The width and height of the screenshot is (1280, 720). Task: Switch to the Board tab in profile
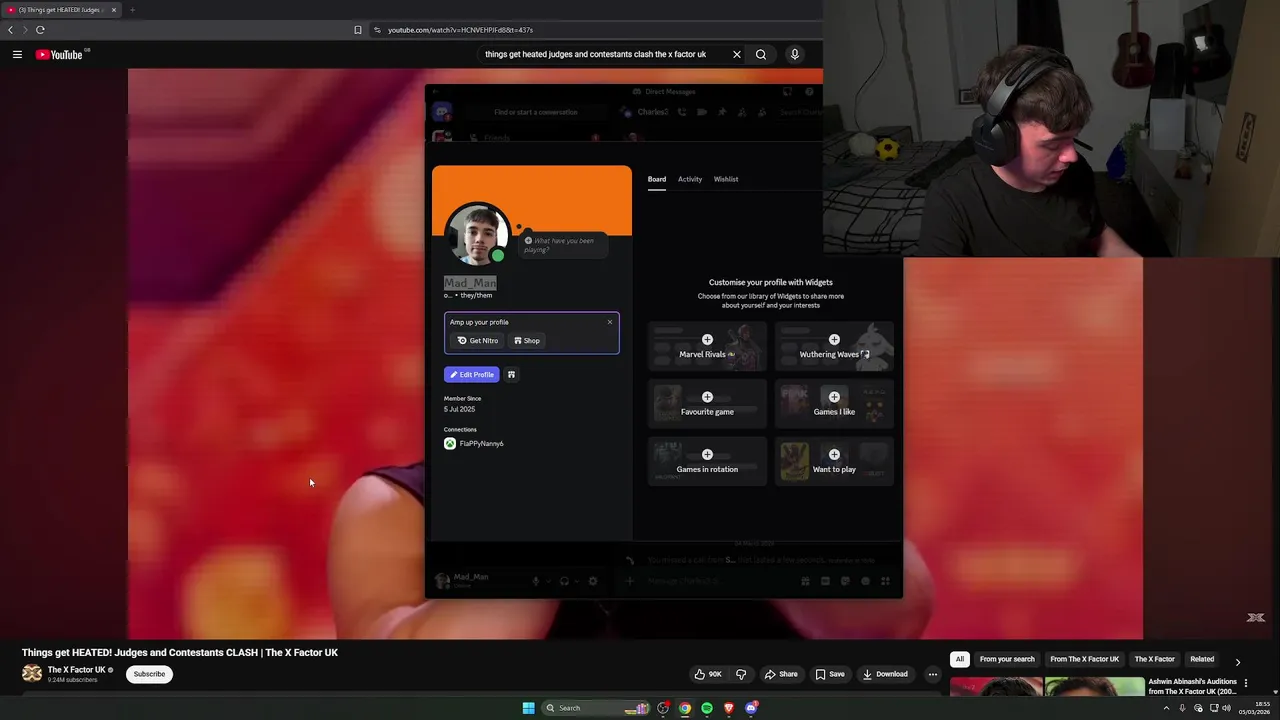click(x=657, y=179)
